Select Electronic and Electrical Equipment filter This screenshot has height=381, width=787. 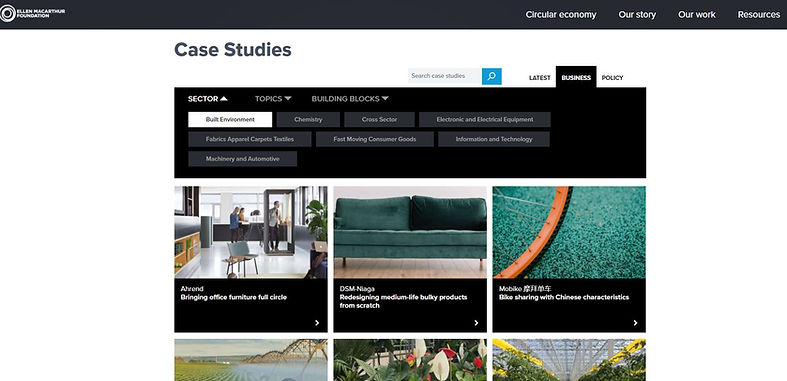485,119
